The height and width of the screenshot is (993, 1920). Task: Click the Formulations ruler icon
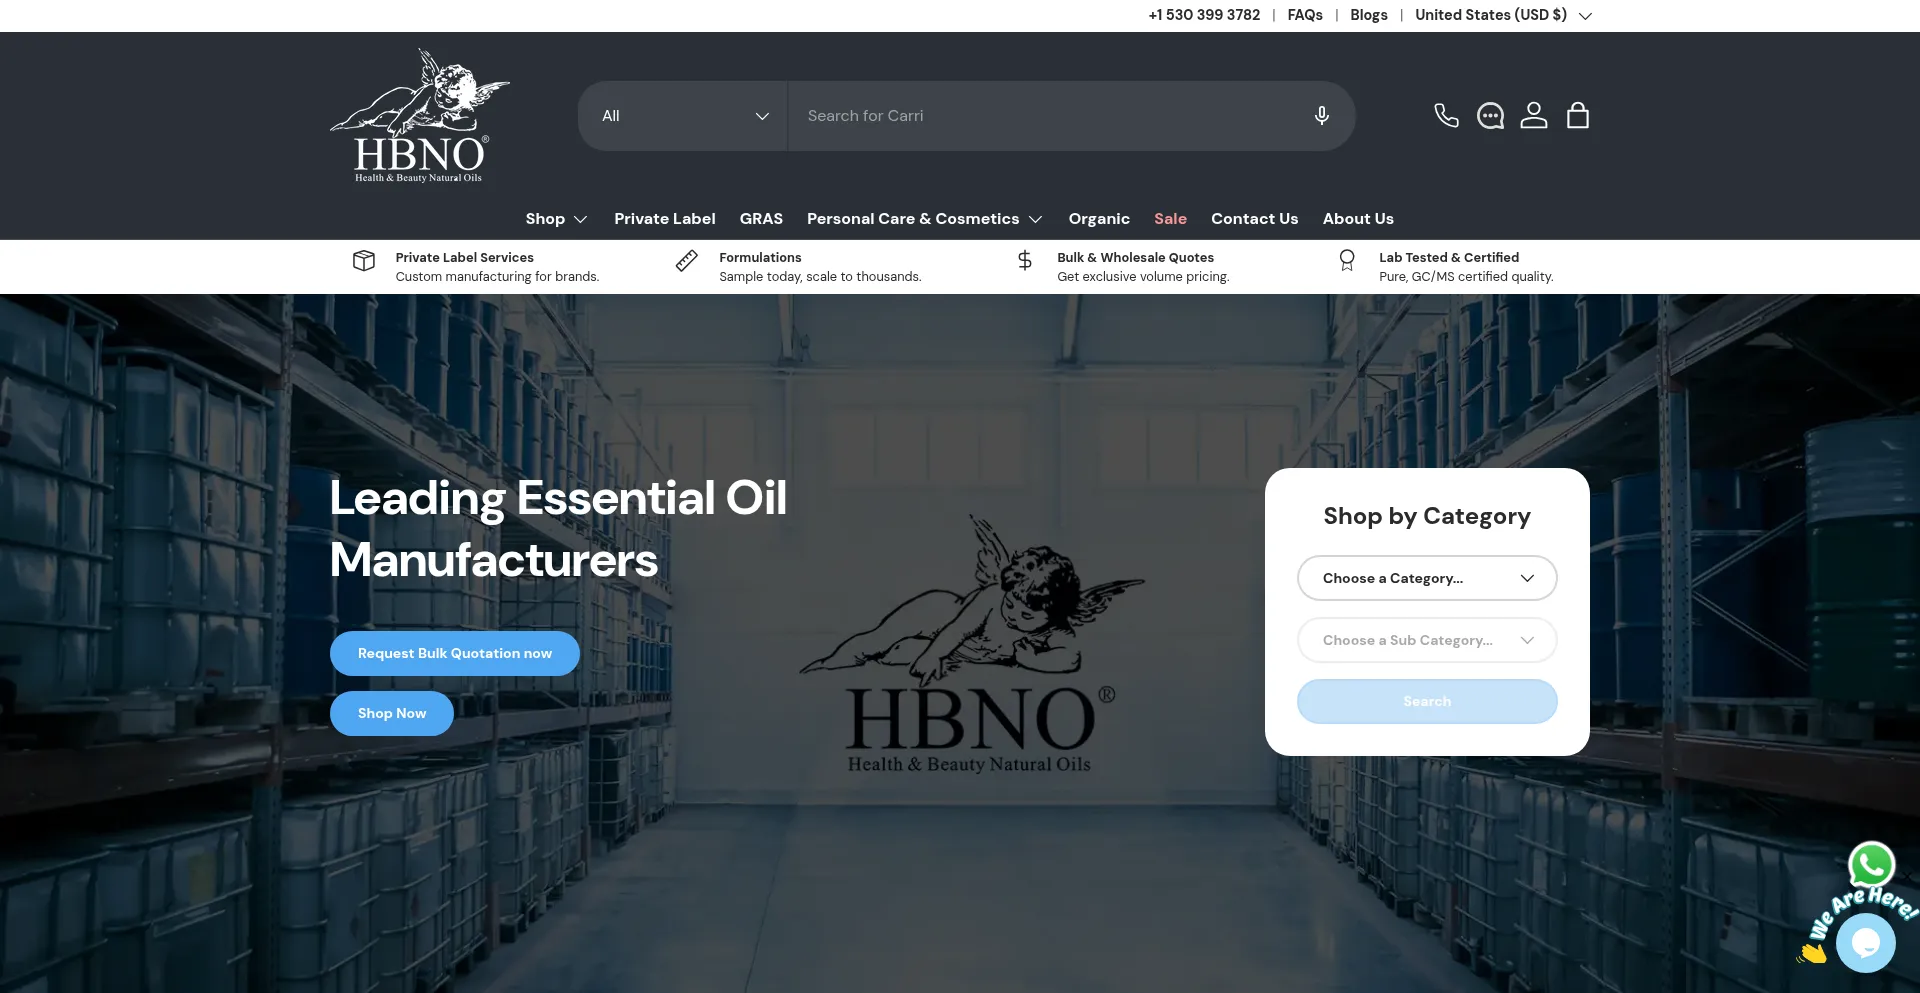tap(686, 261)
